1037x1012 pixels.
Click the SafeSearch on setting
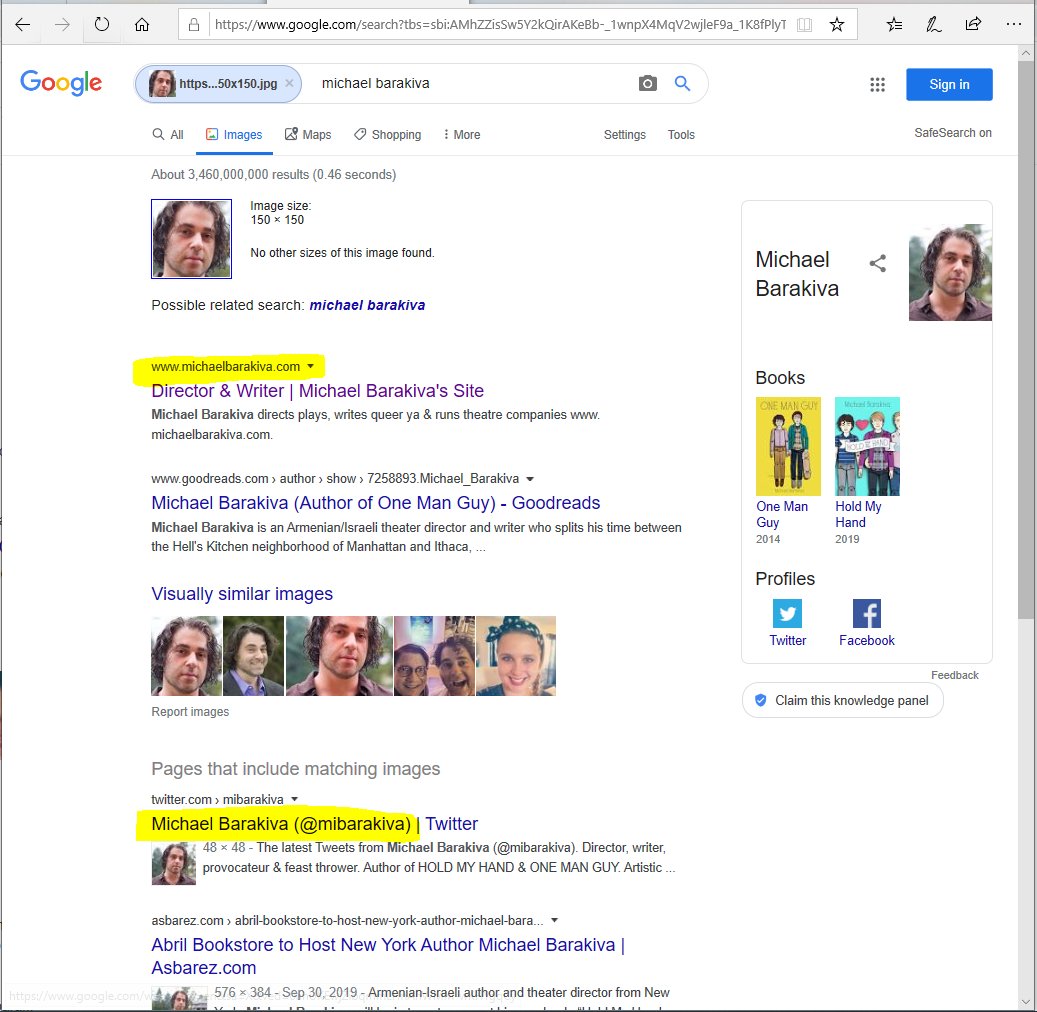coord(953,133)
